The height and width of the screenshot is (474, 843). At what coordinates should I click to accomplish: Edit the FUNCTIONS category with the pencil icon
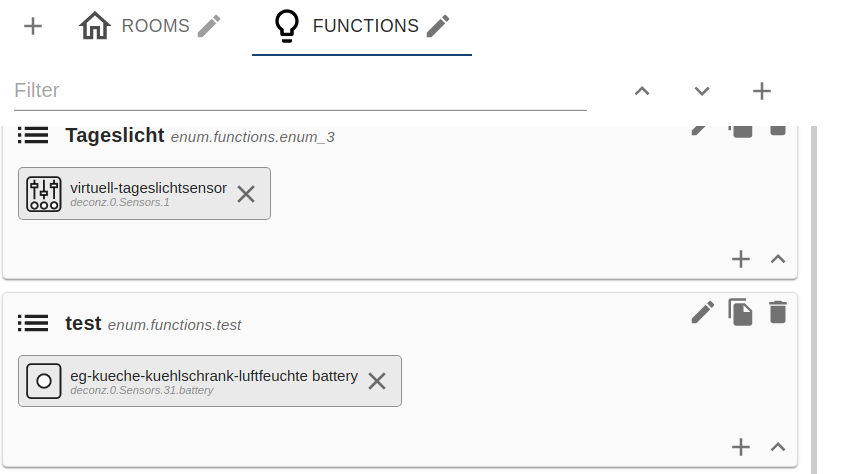pyautogui.click(x=438, y=26)
